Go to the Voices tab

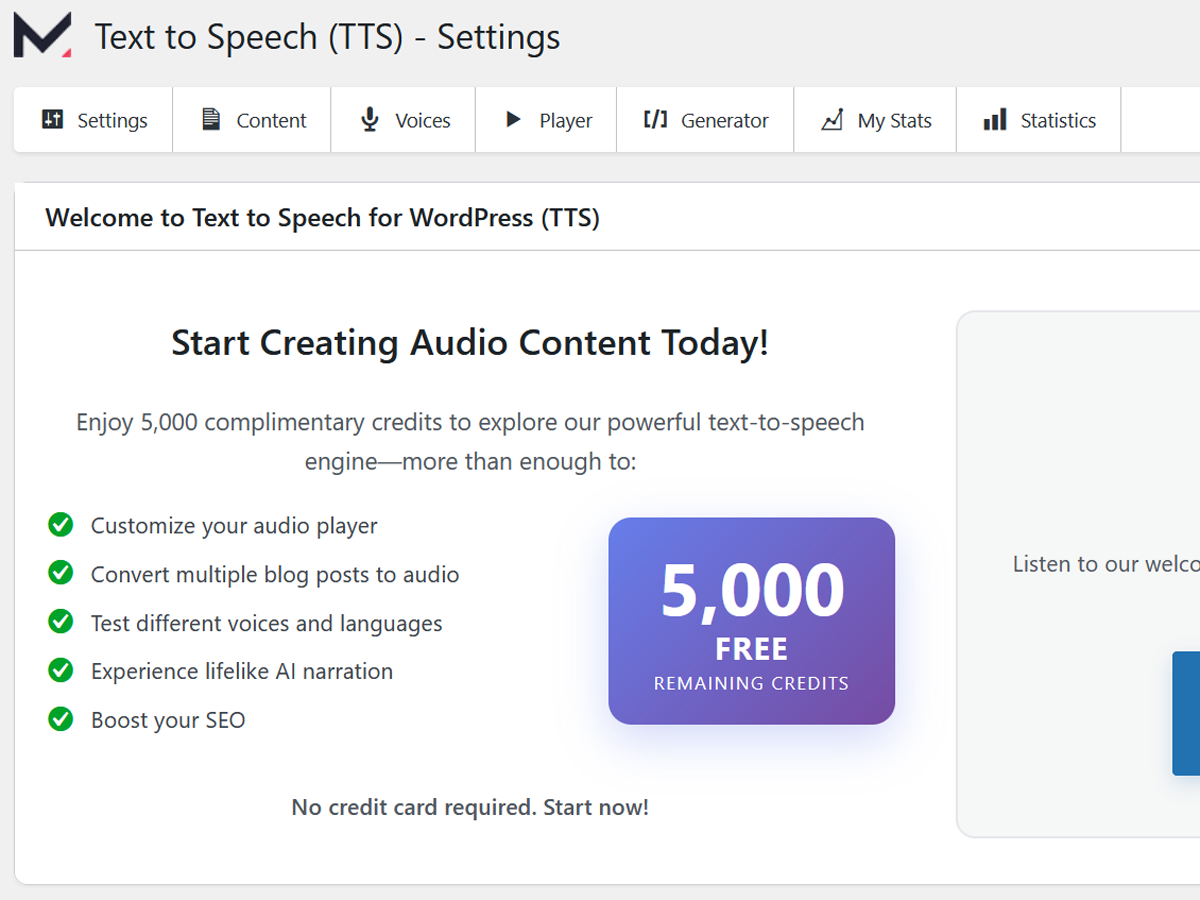tap(404, 120)
